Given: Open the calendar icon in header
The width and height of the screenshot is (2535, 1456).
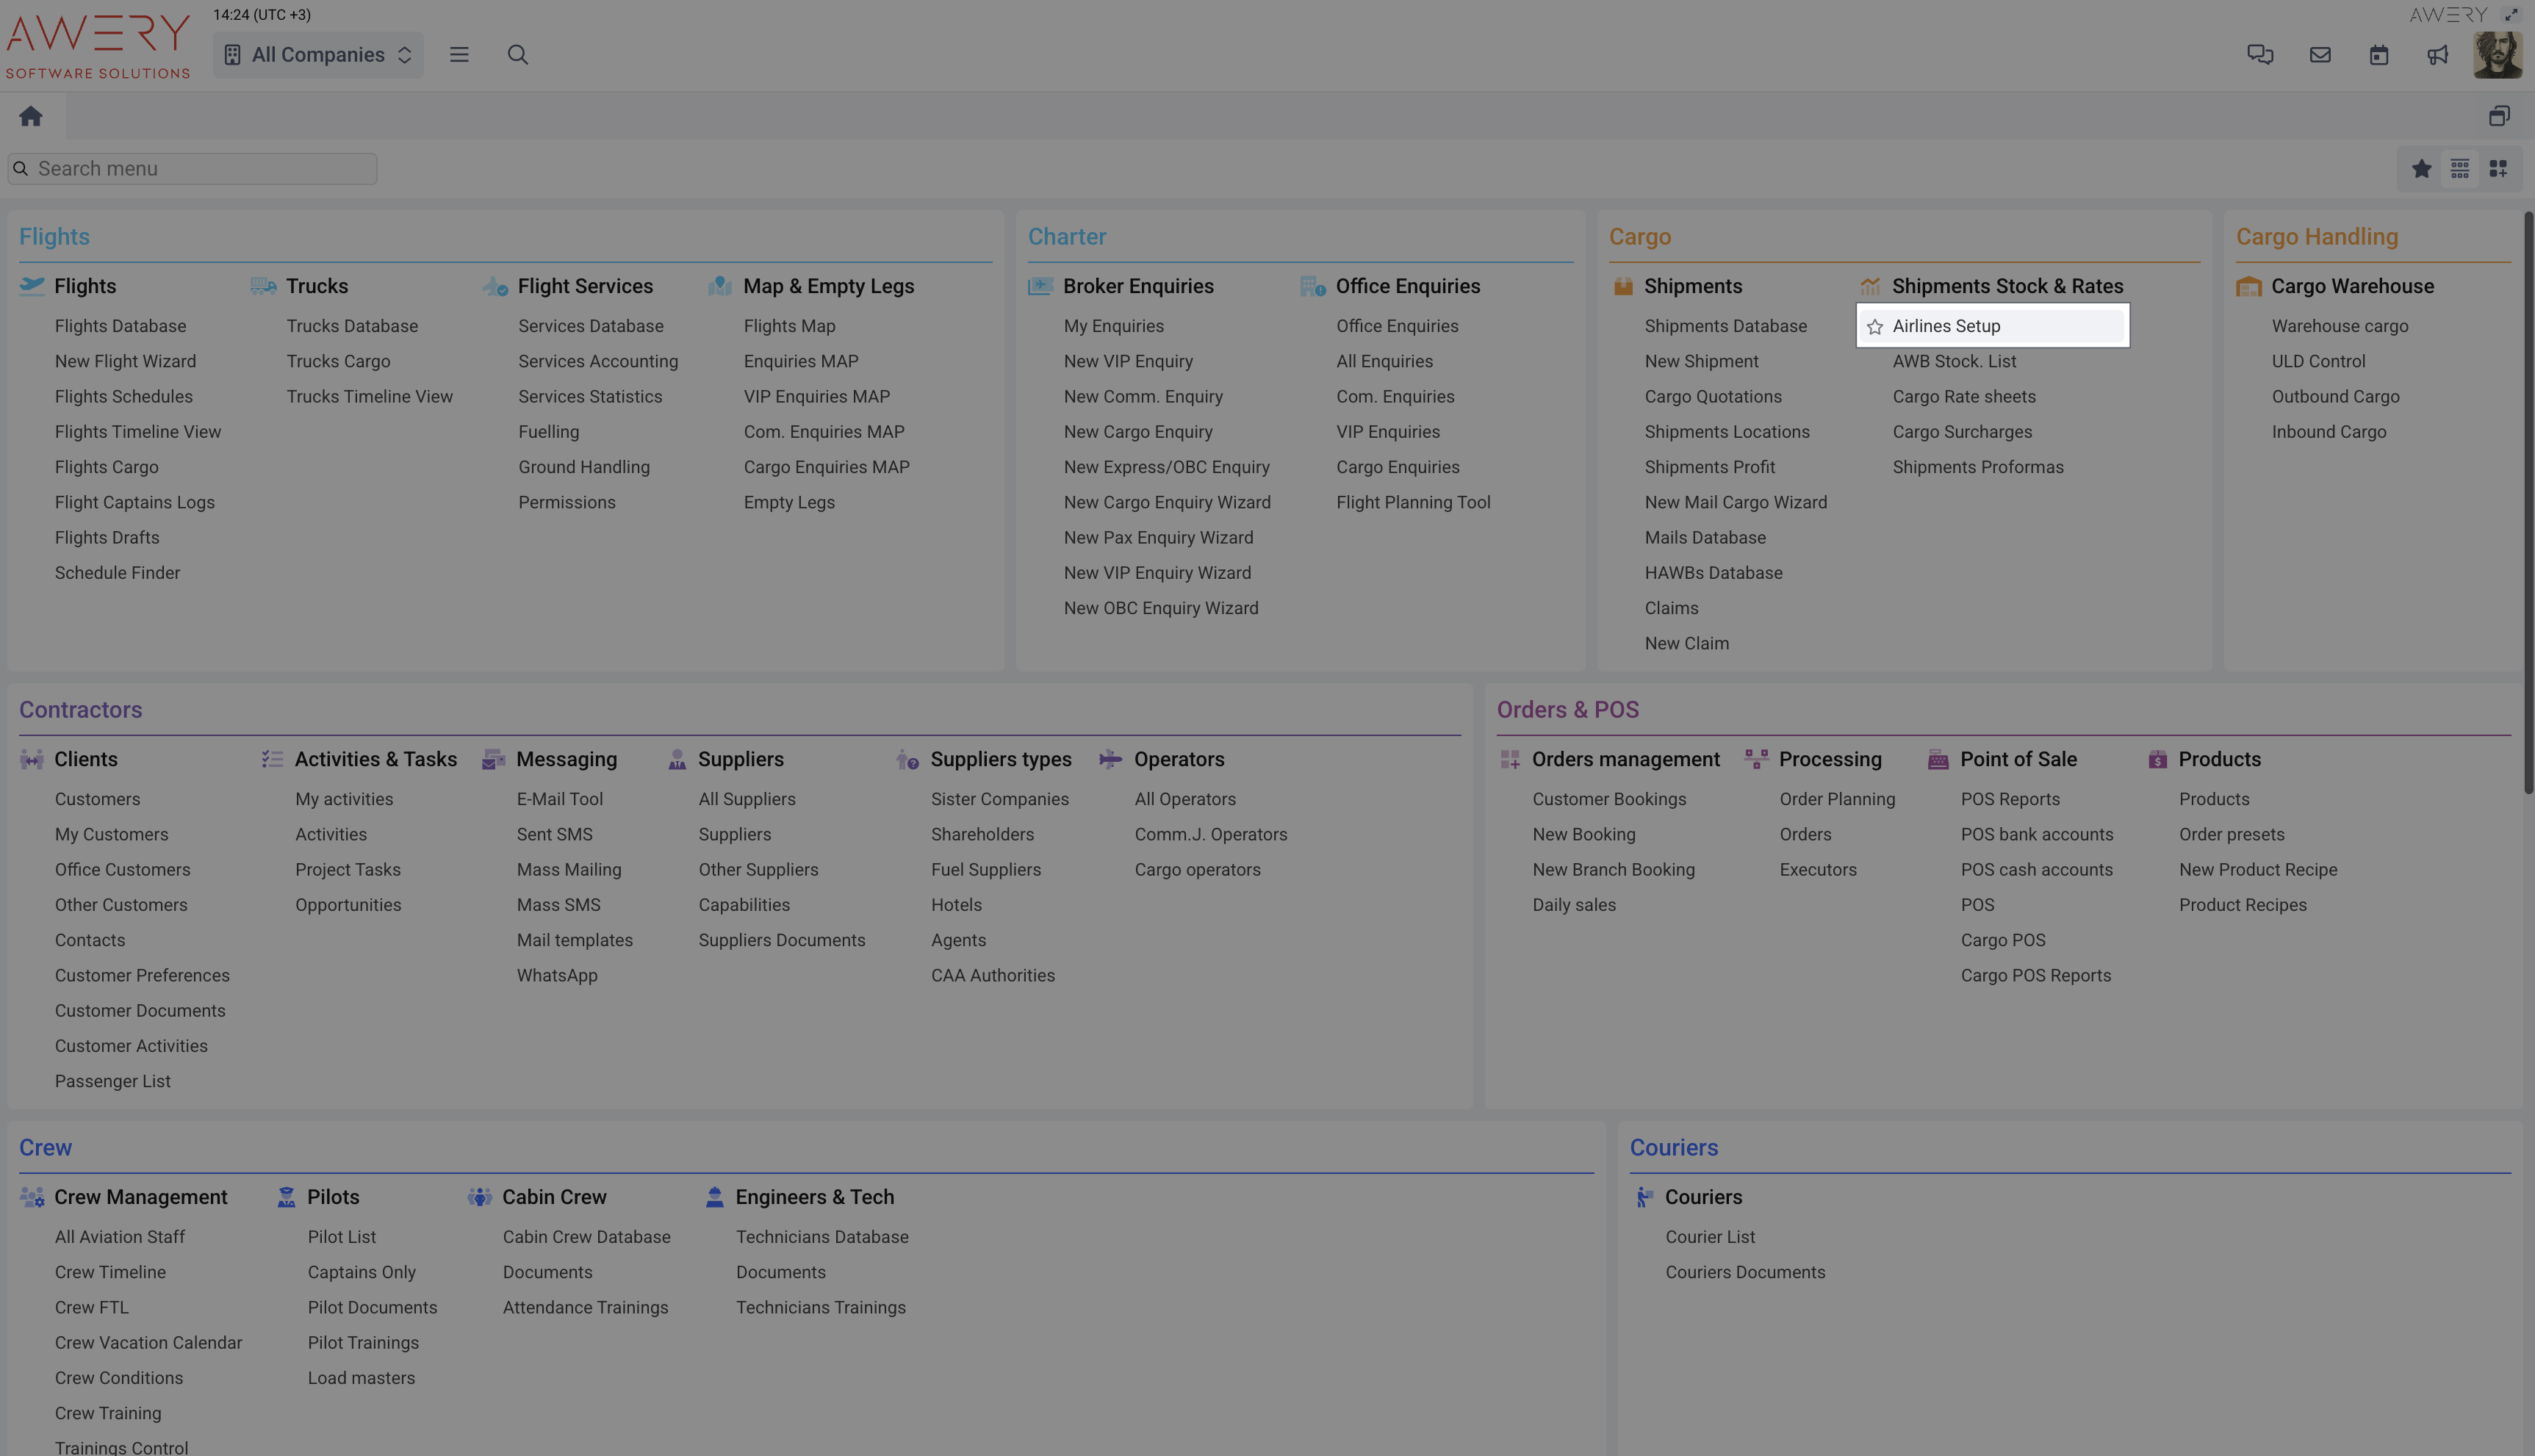Looking at the screenshot, I should [x=2379, y=55].
